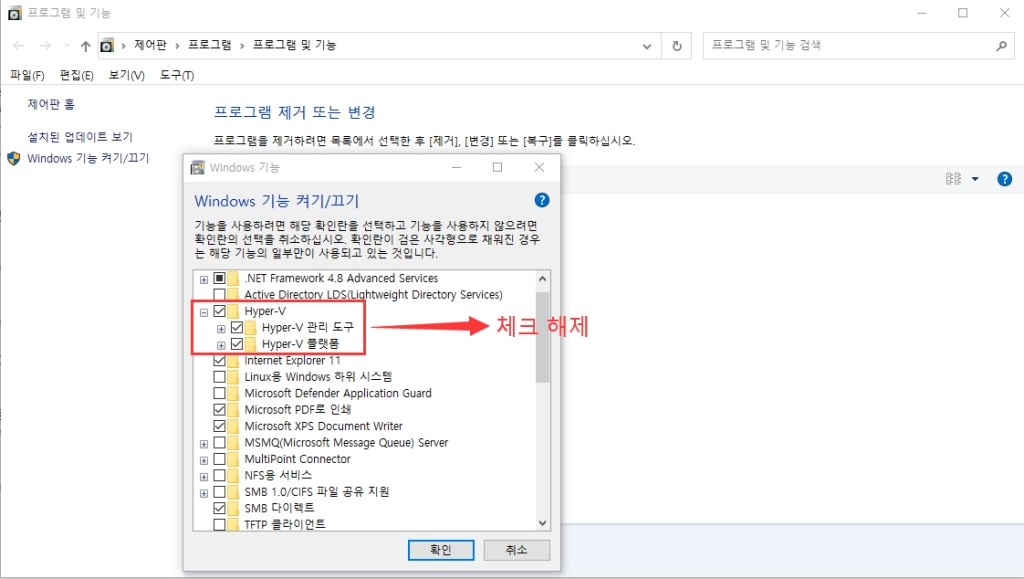
Task: Click the back arrow navigation button
Action: pos(18,46)
